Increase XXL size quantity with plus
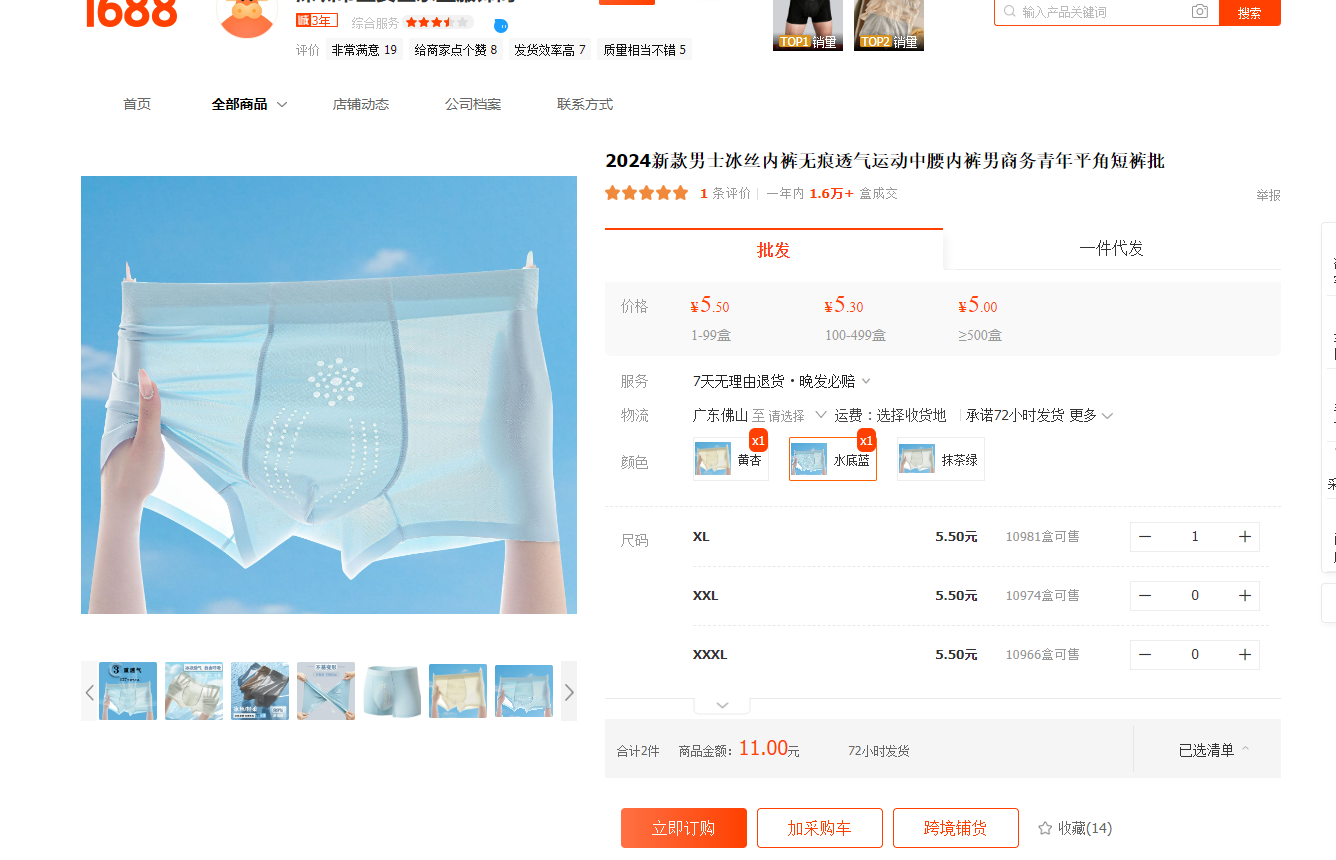This screenshot has height=860, width=1336. click(x=1244, y=596)
